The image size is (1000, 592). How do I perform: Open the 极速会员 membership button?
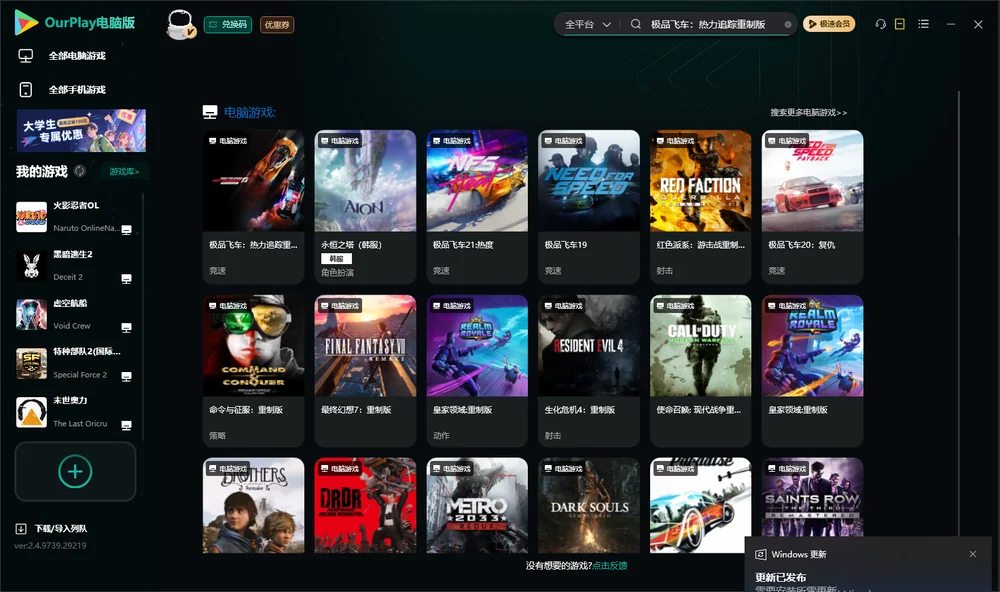pos(828,24)
